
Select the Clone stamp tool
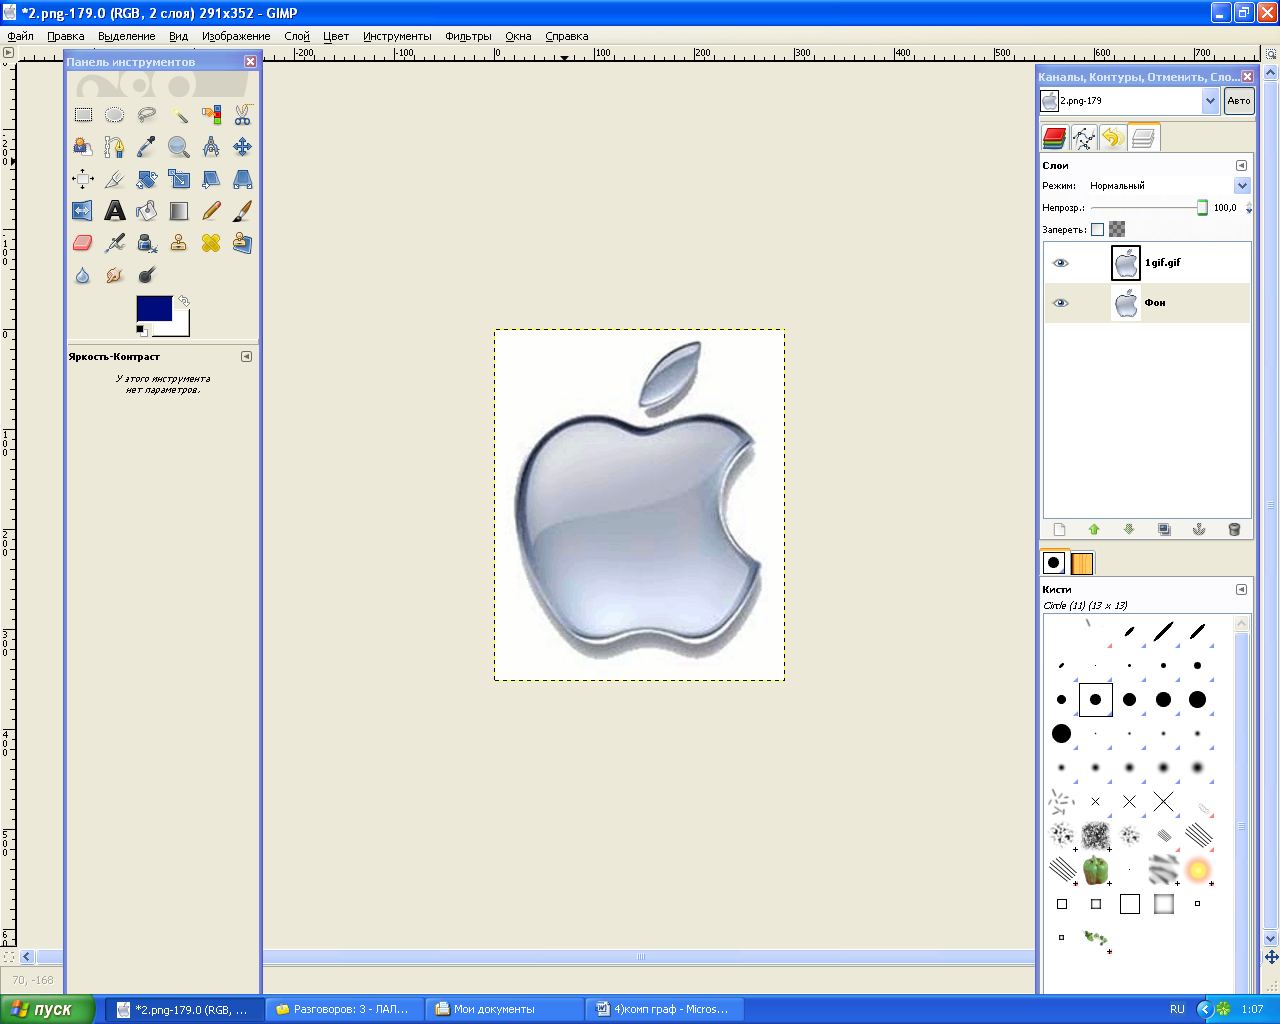[179, 243]
